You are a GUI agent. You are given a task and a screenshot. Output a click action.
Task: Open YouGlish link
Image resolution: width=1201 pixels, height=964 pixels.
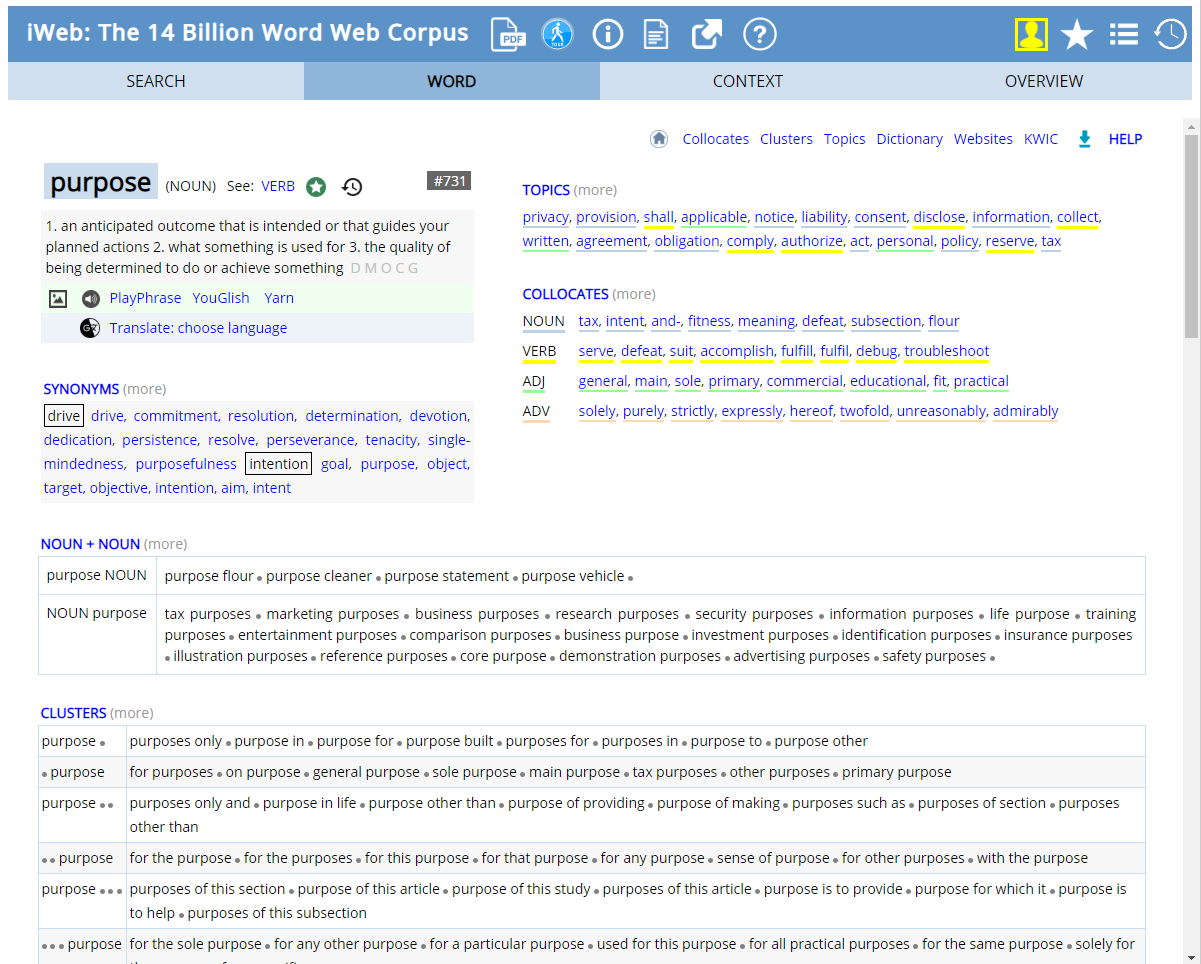pos(221,298)
